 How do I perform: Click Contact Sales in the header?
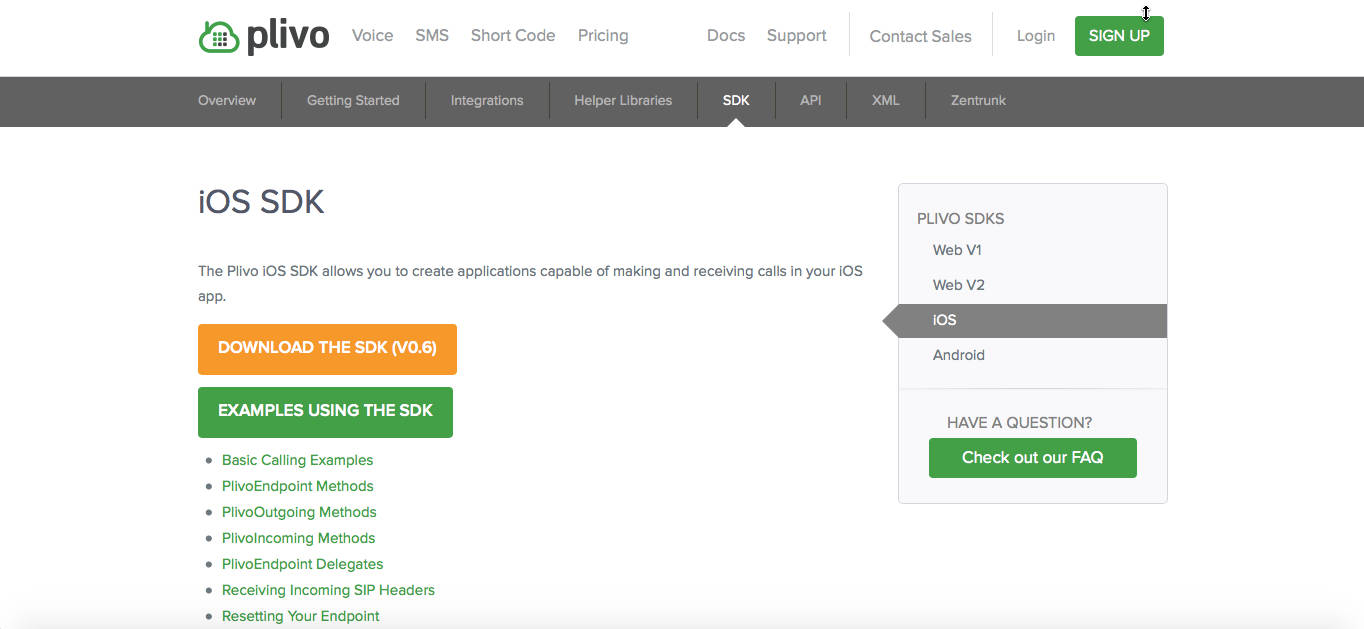tap(920, 36)
